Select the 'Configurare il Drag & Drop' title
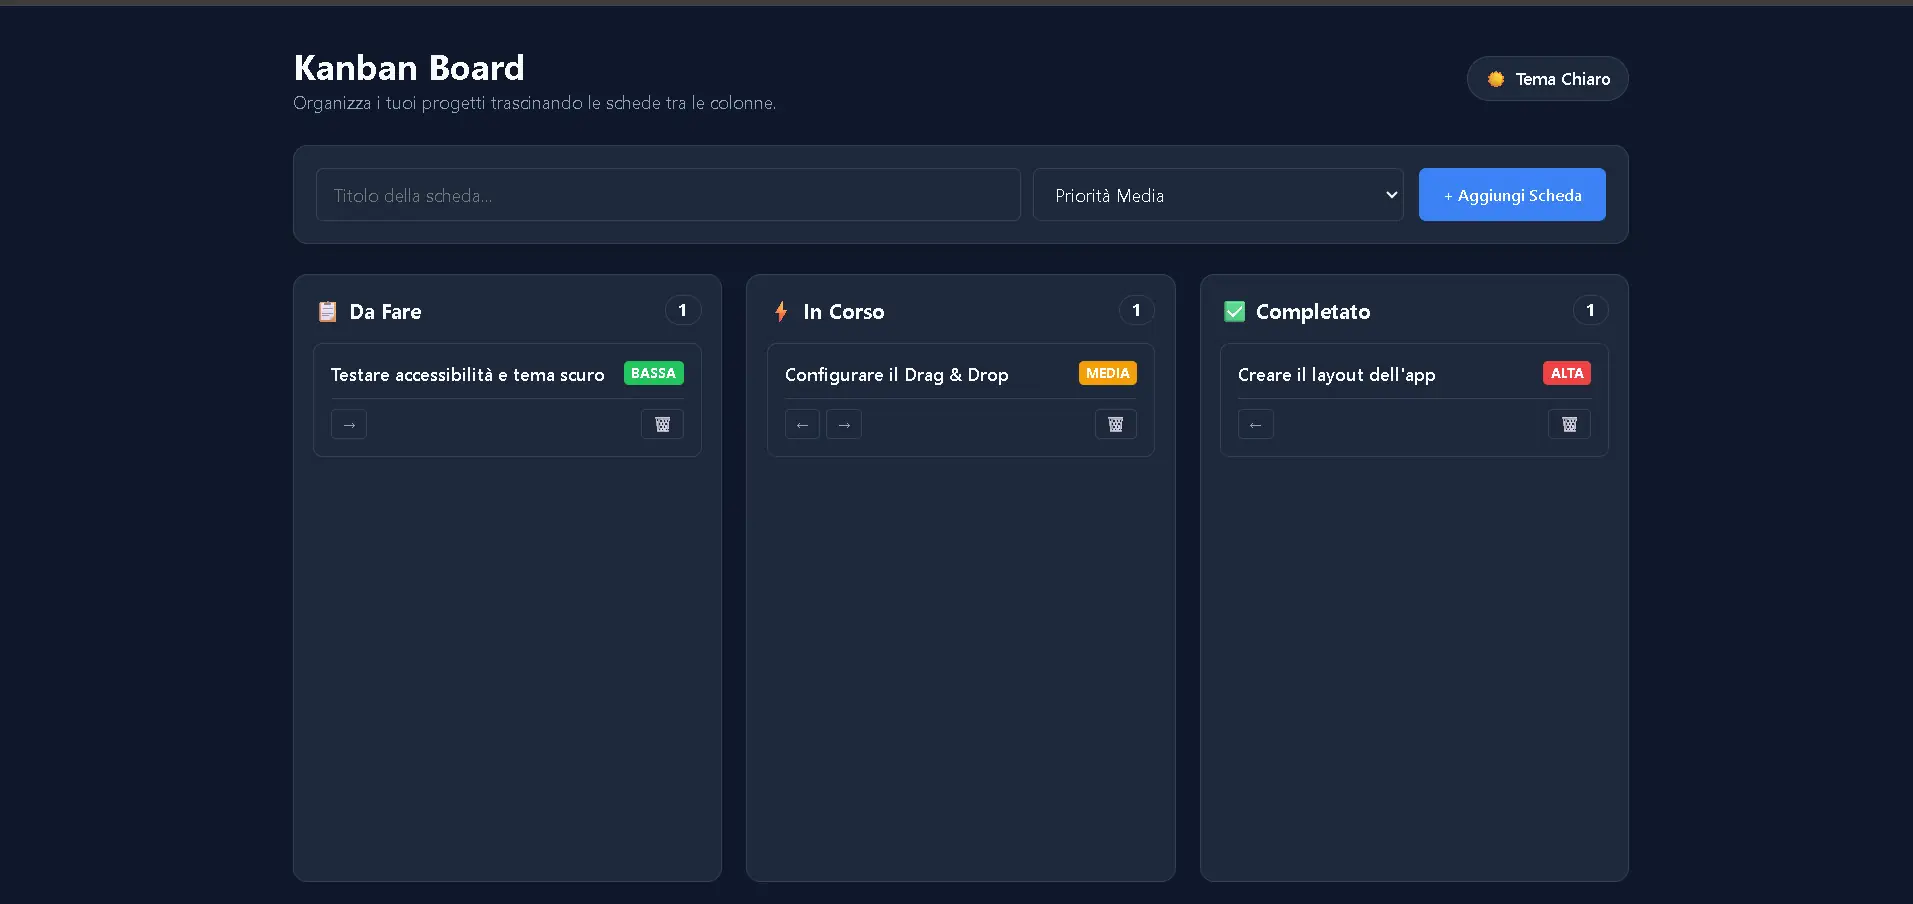1913x904 pixels. point(897,375)
